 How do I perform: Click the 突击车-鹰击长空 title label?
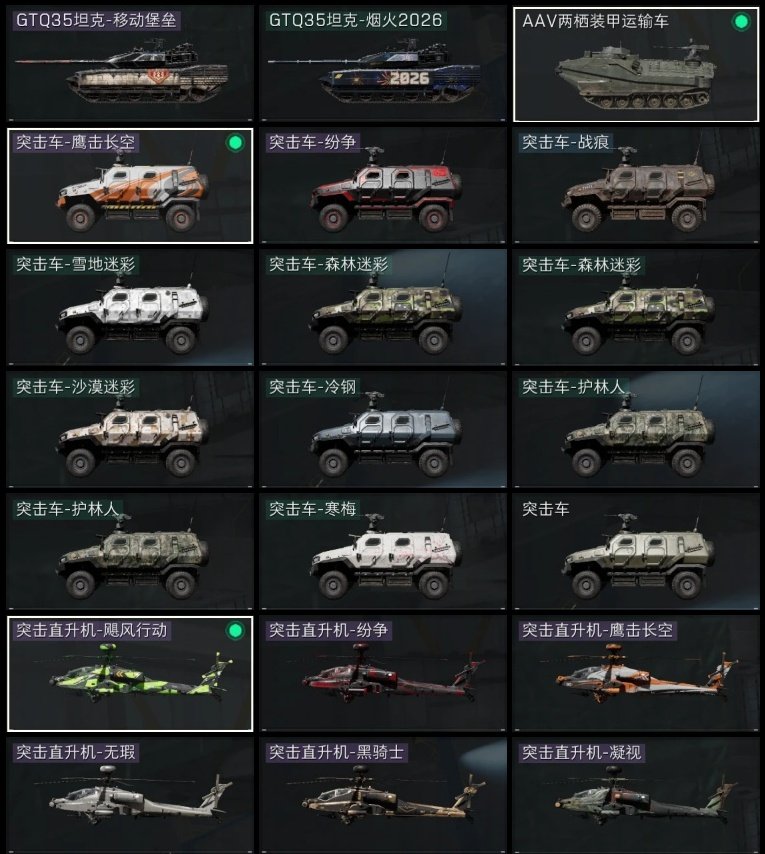(x=75, y=143)
